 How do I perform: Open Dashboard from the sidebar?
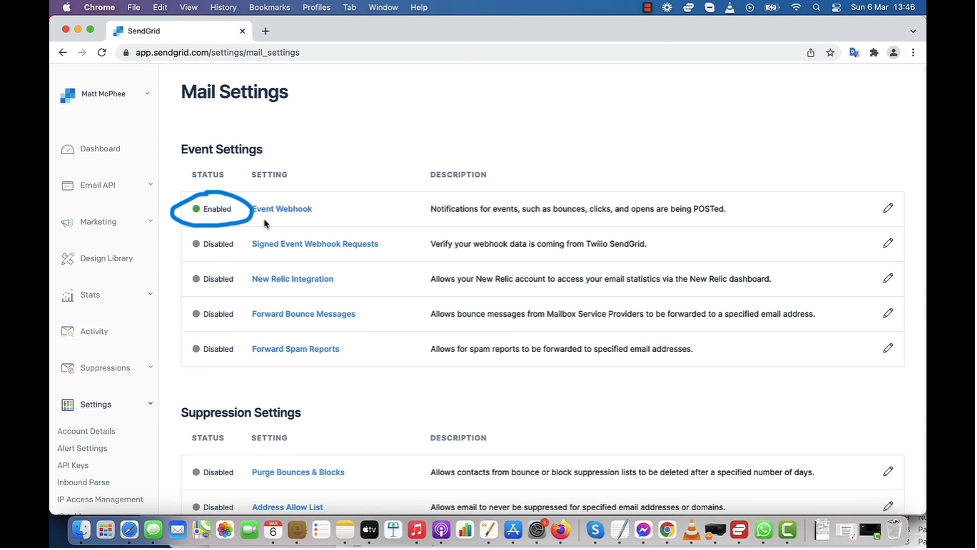pyautogui.click(x=100, y=149)
